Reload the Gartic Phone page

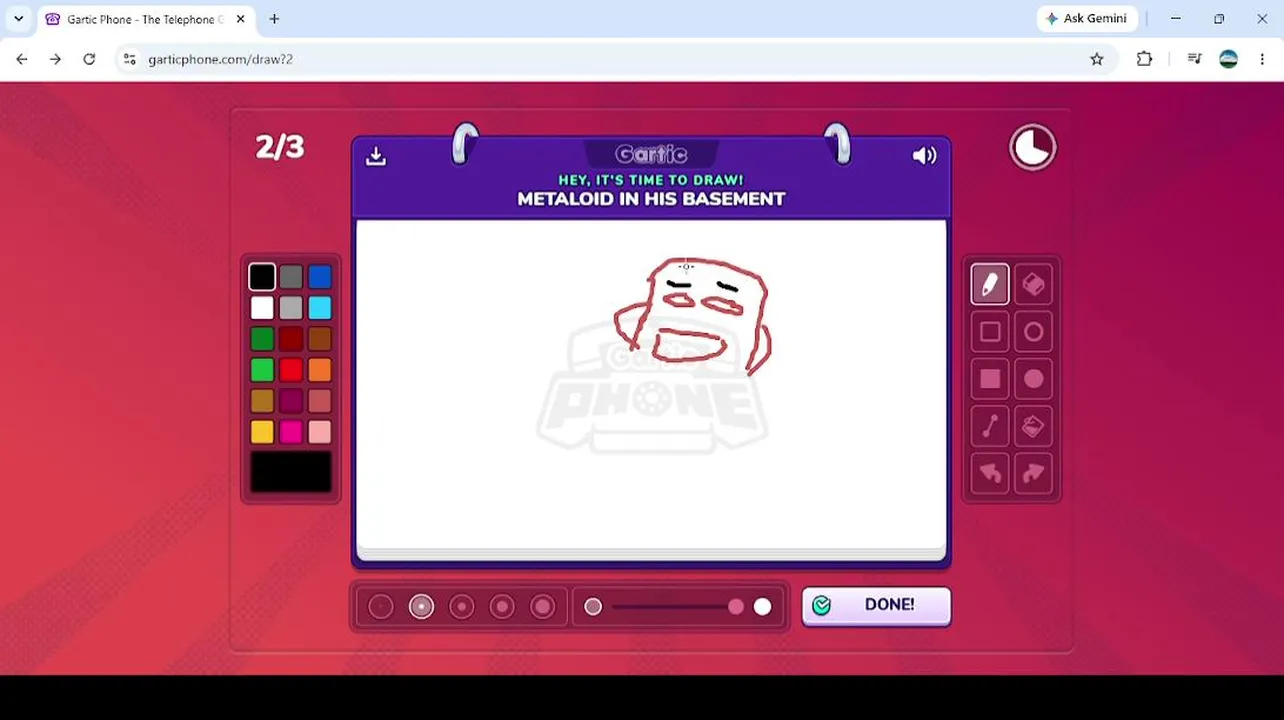[89, 59]
